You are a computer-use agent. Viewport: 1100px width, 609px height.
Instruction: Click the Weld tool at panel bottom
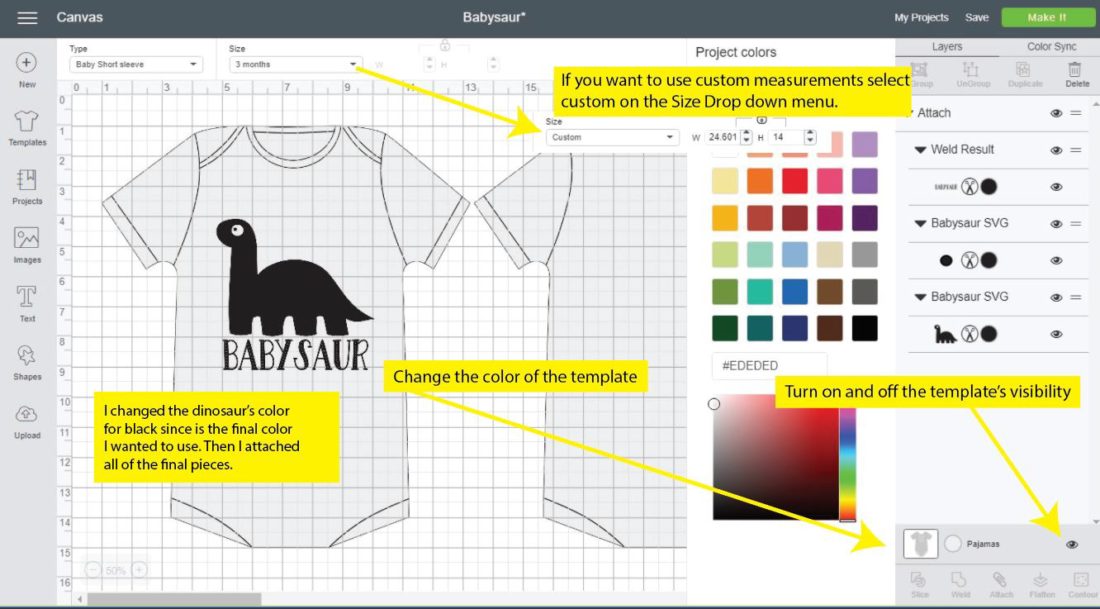[960, 584]
